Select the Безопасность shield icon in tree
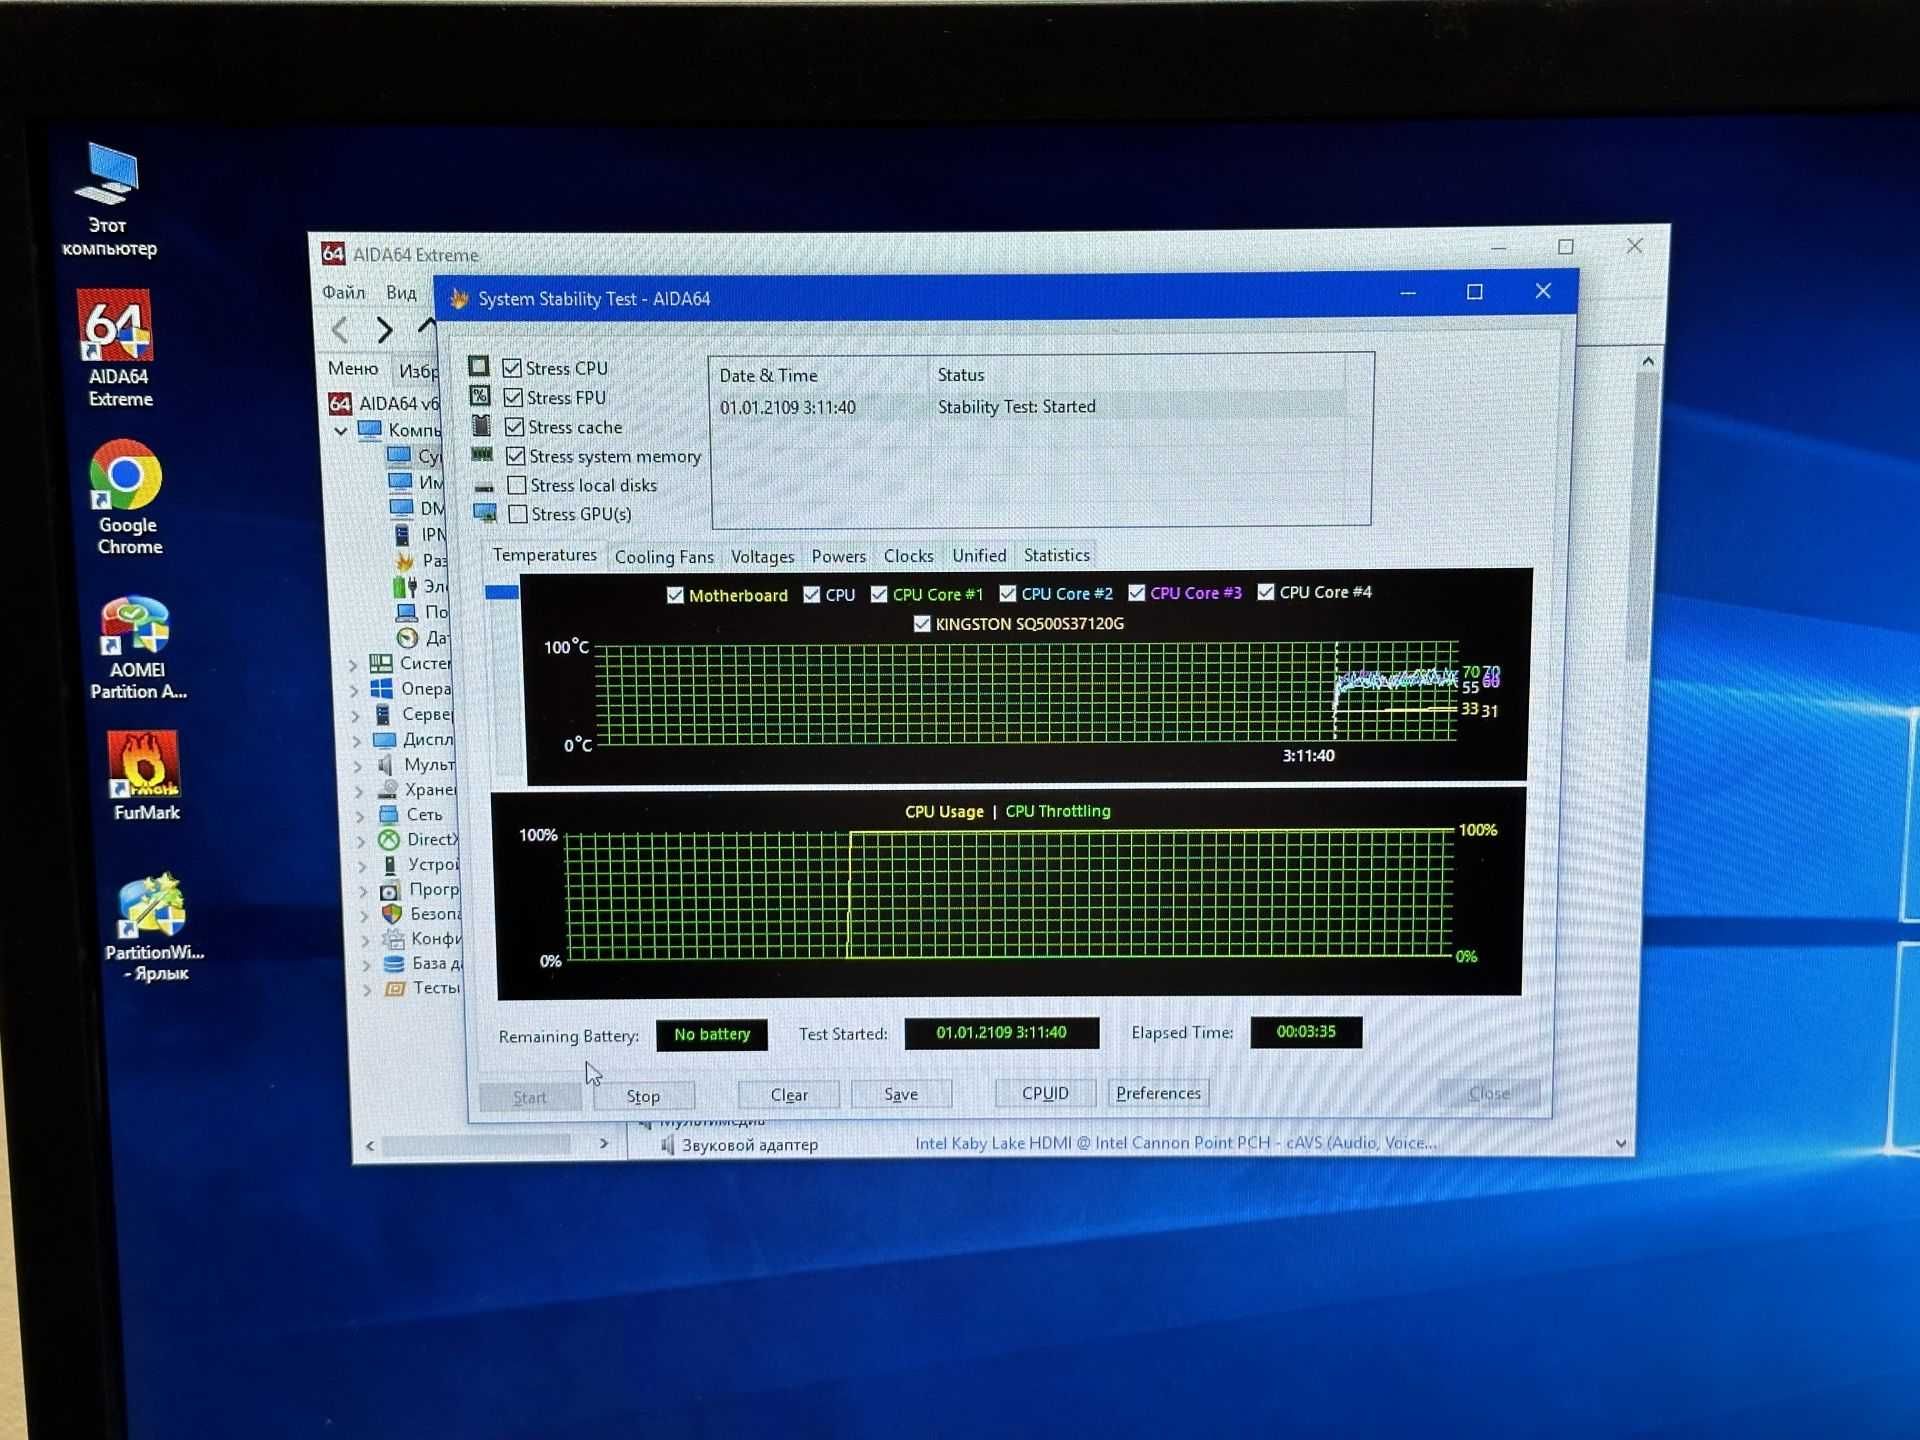 coord(392,914)
